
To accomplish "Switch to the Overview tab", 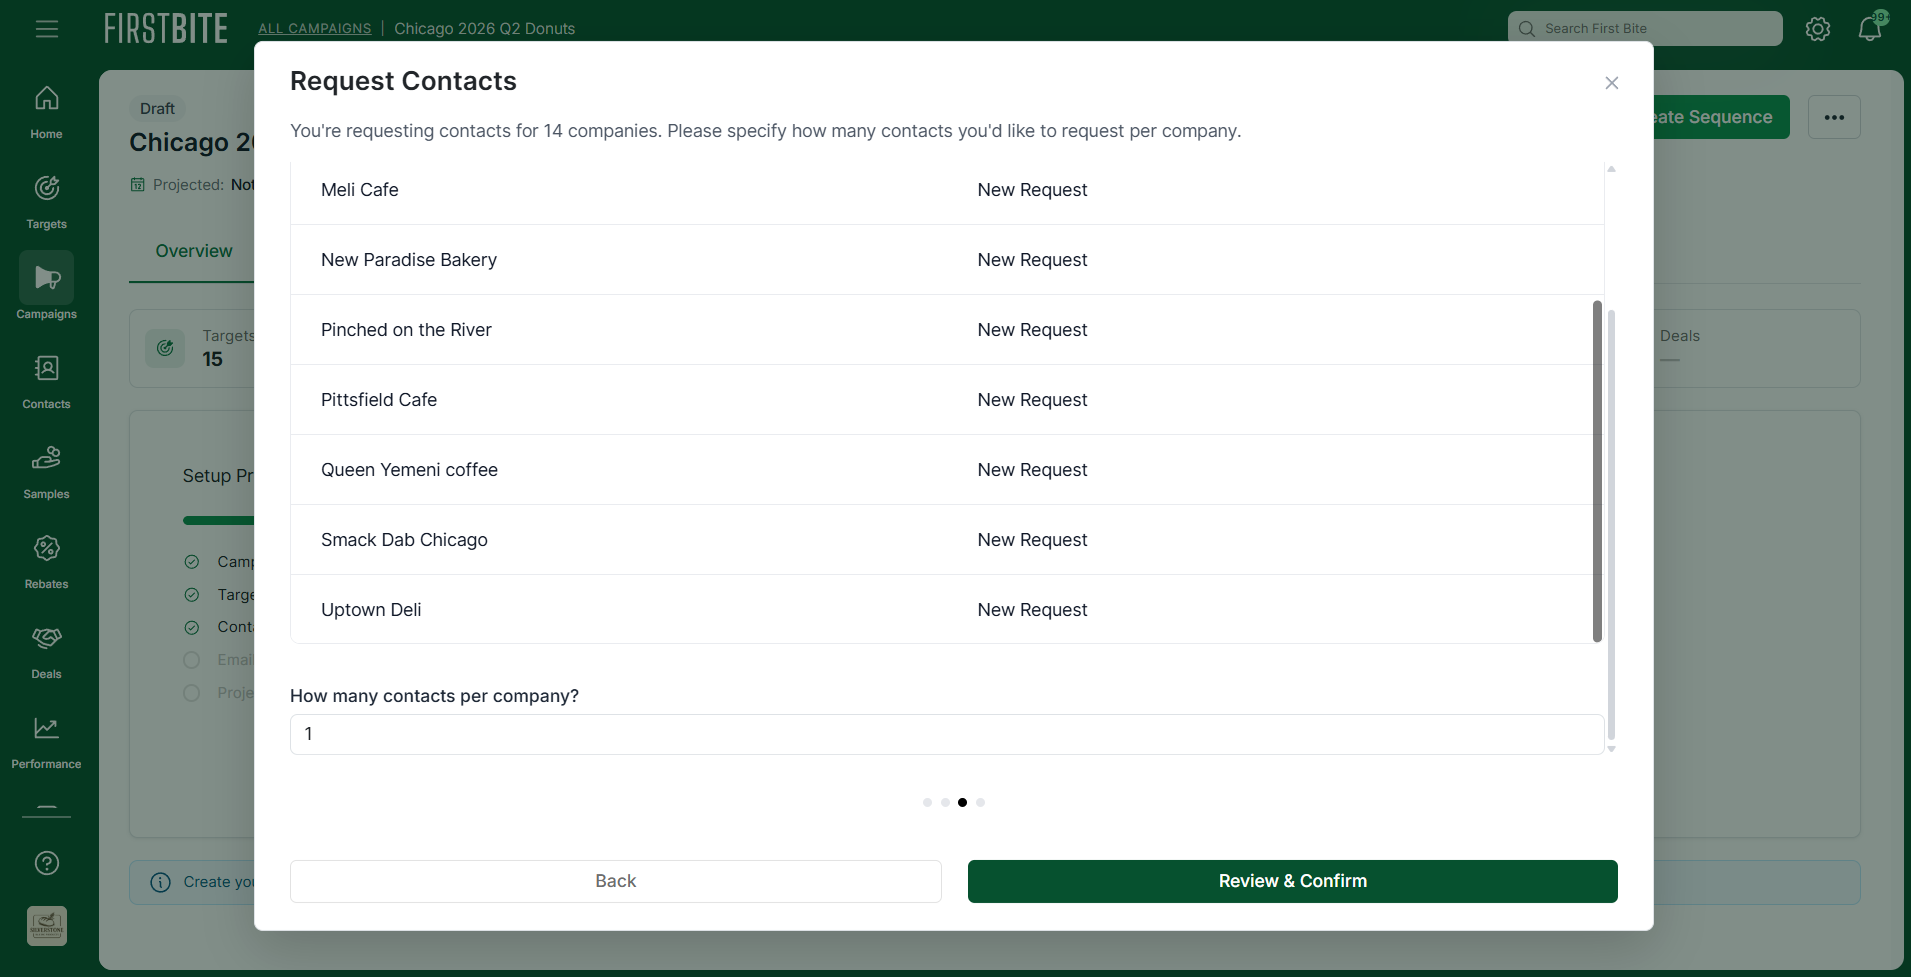I will (194, 251).
